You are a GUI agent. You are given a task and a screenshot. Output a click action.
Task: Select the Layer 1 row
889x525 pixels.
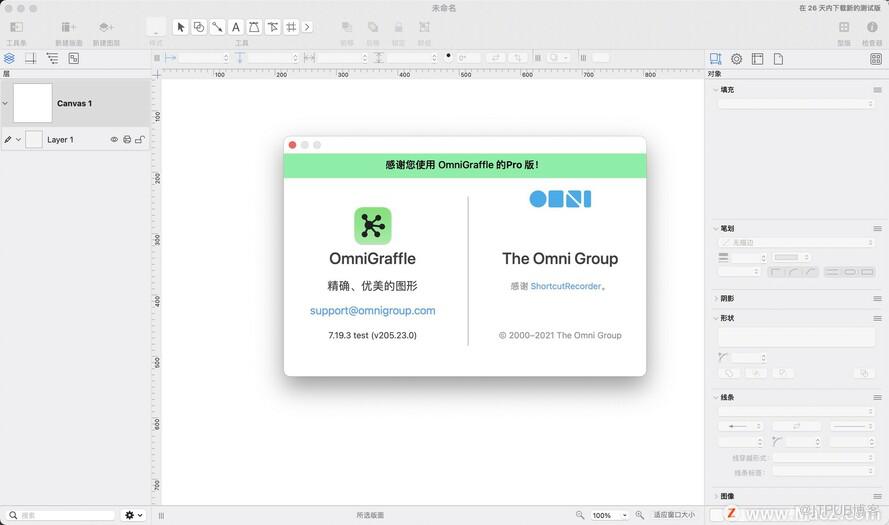pyautogui.click(x=75, y=139)
